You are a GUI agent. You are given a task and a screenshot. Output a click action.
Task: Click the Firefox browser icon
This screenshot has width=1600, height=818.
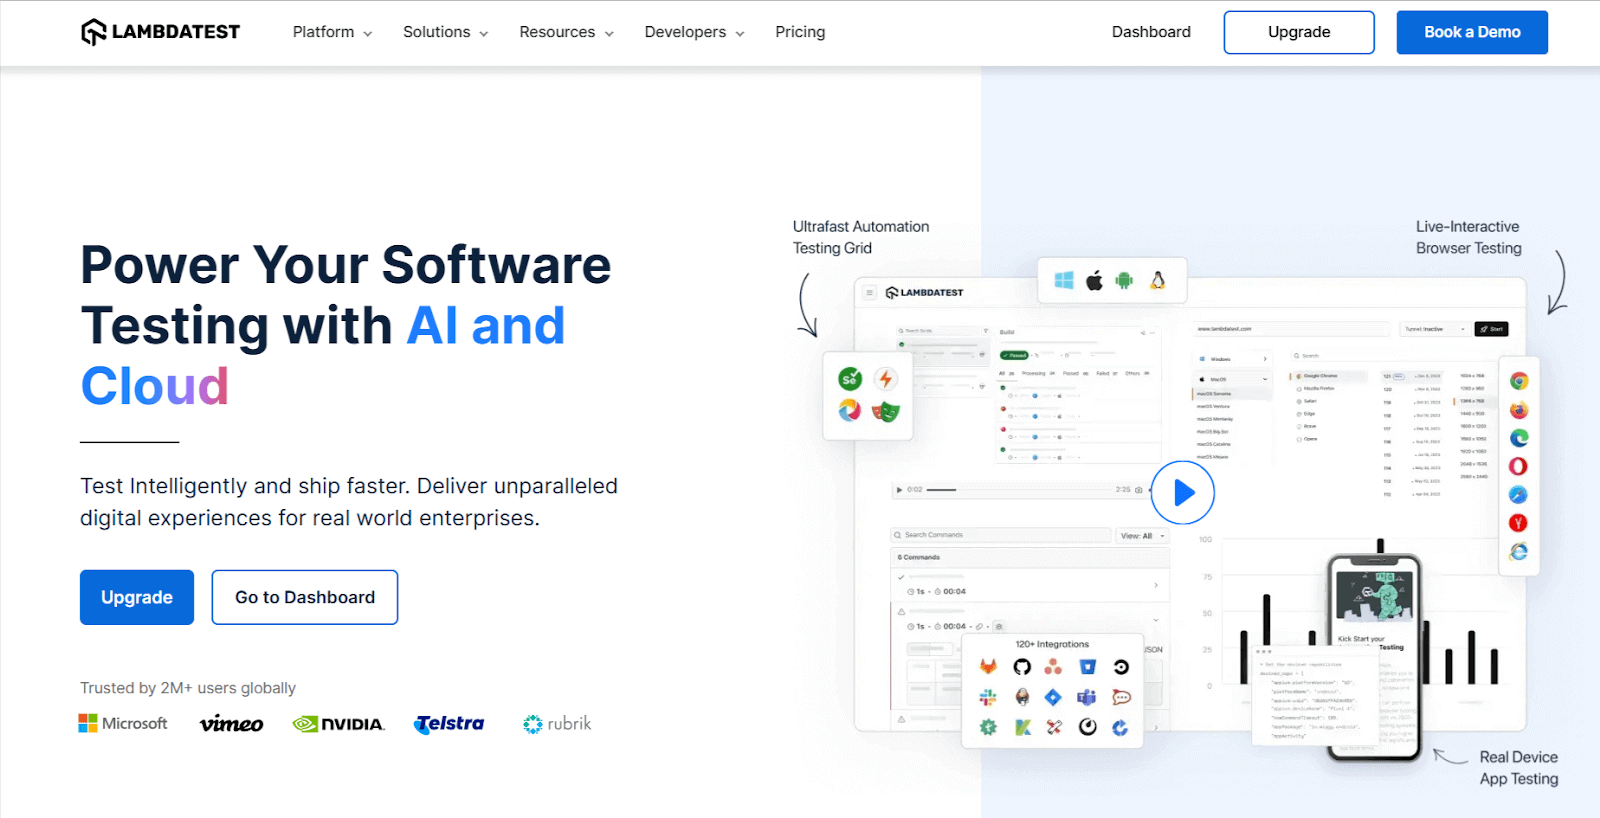[1519, 410]
